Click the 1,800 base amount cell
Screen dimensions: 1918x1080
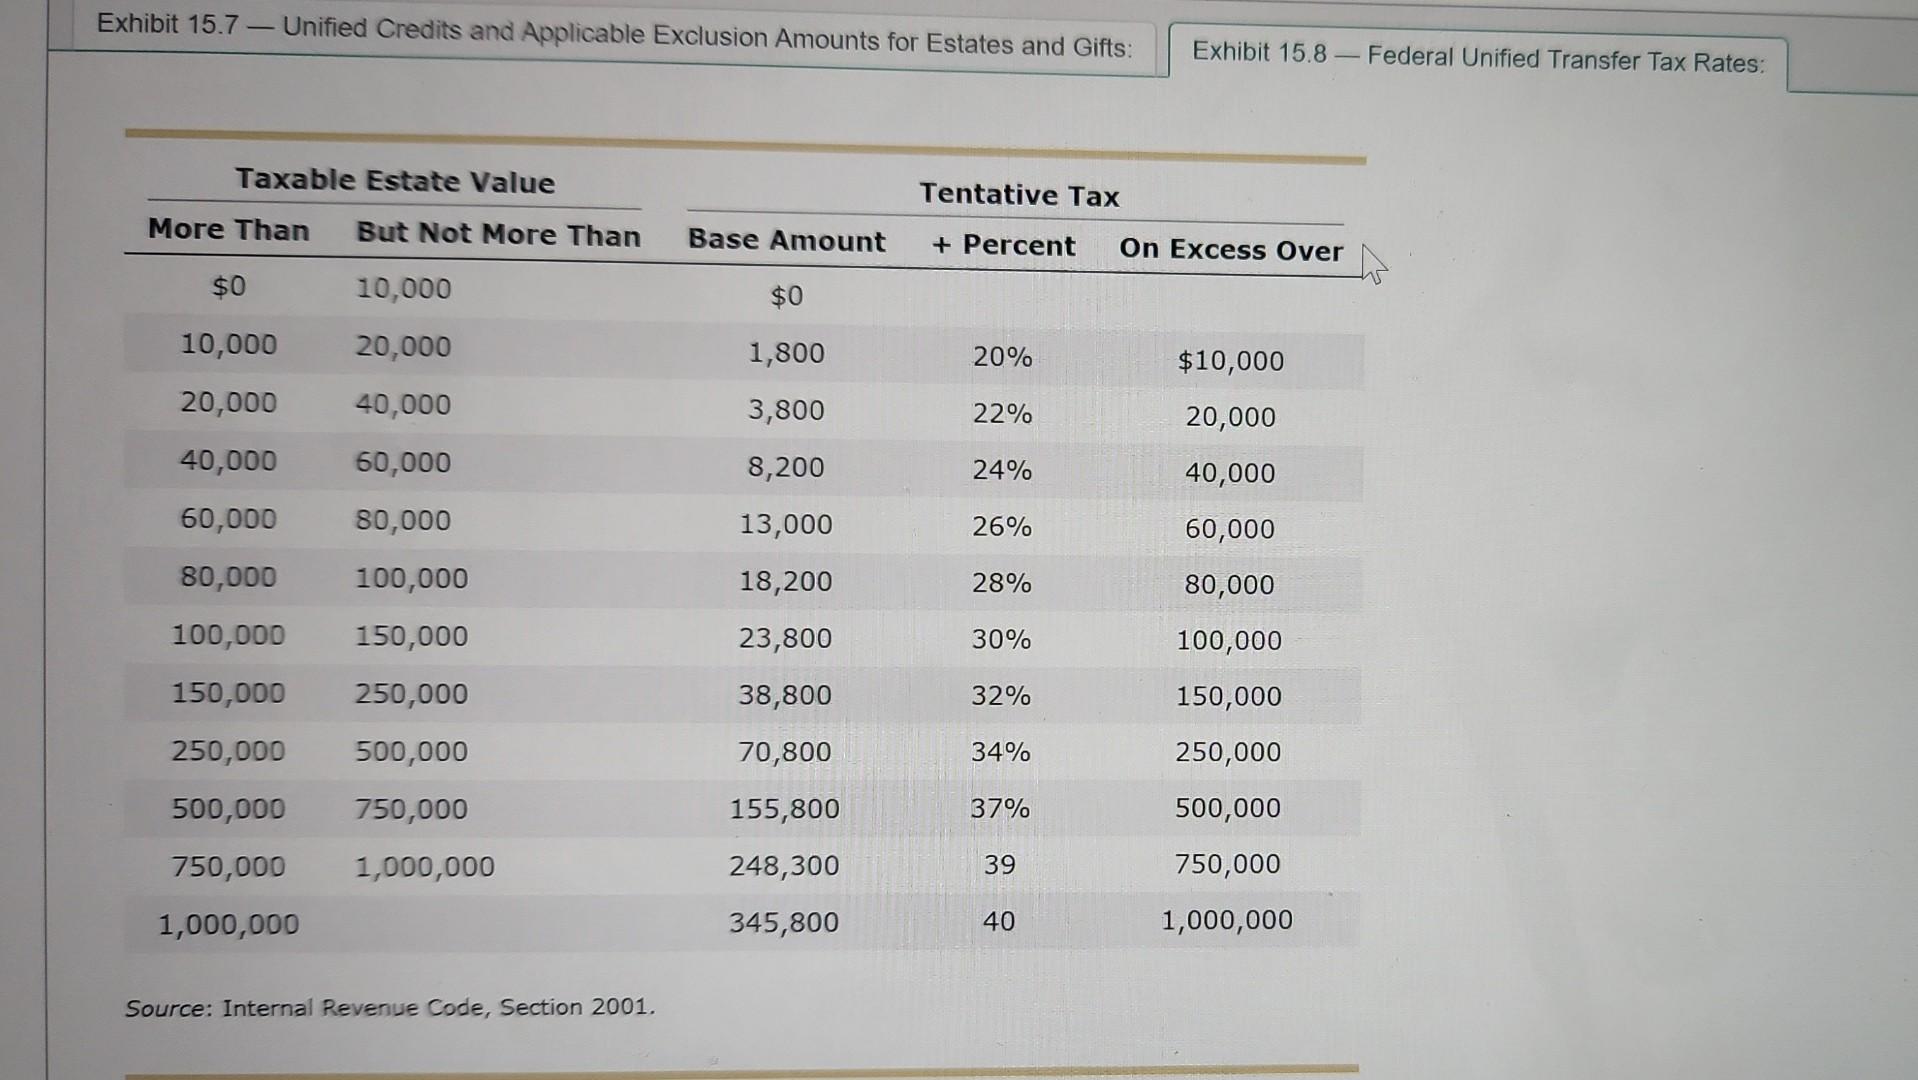click(785, 353)
